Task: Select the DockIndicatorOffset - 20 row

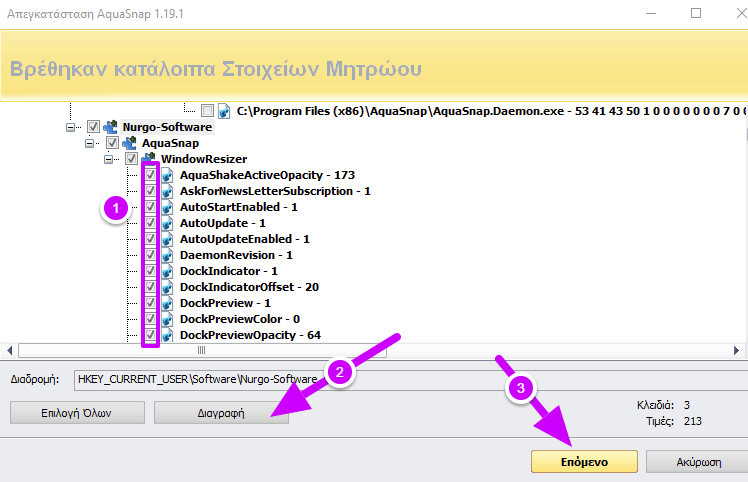Action: [x=249, y=287]
